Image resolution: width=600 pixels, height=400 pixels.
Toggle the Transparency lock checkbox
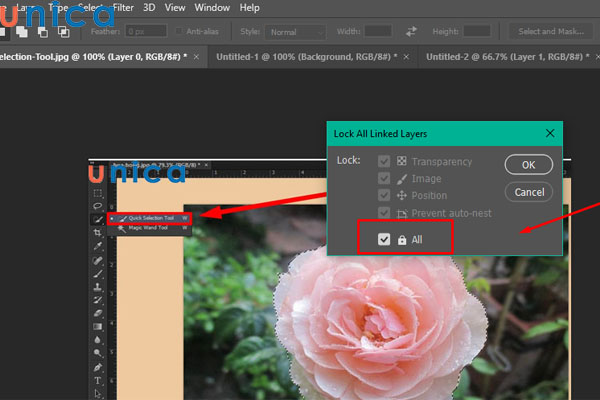384,161
